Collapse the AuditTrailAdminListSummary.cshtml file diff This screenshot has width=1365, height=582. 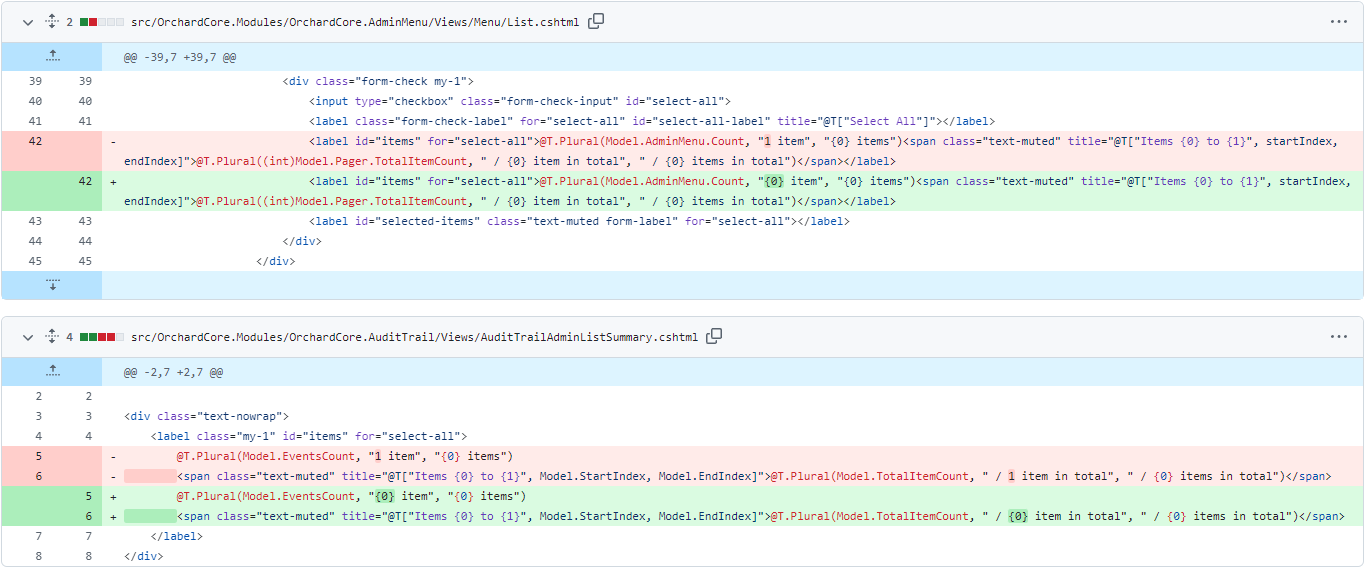pos(28,337)
